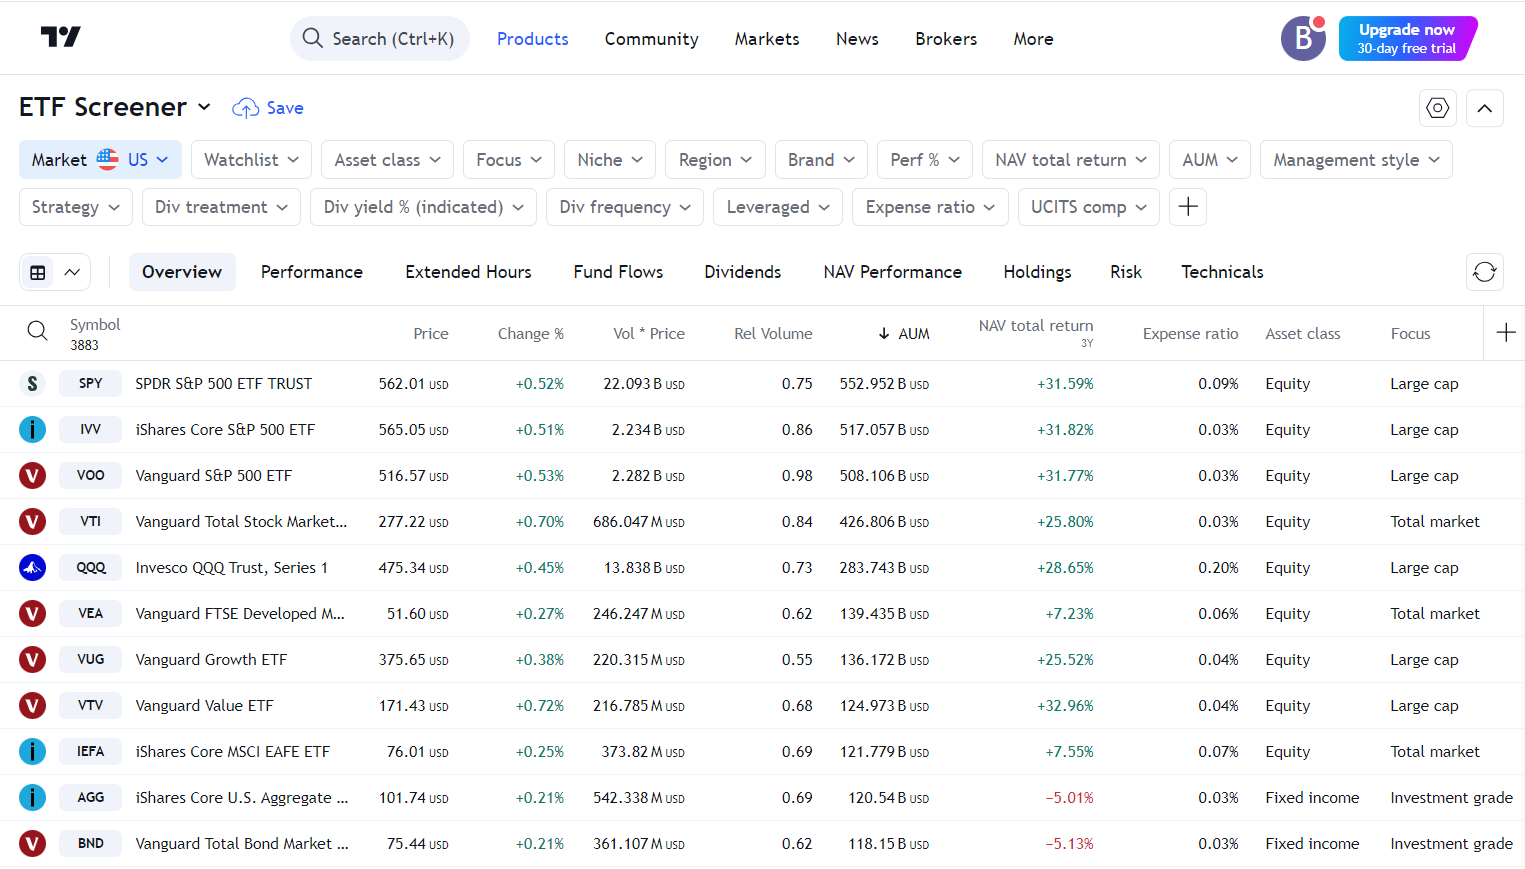The width and height of the screenshot is (1525, 869).
Task: Expand the NAV total return filter
Action: tap(1071, 160)
